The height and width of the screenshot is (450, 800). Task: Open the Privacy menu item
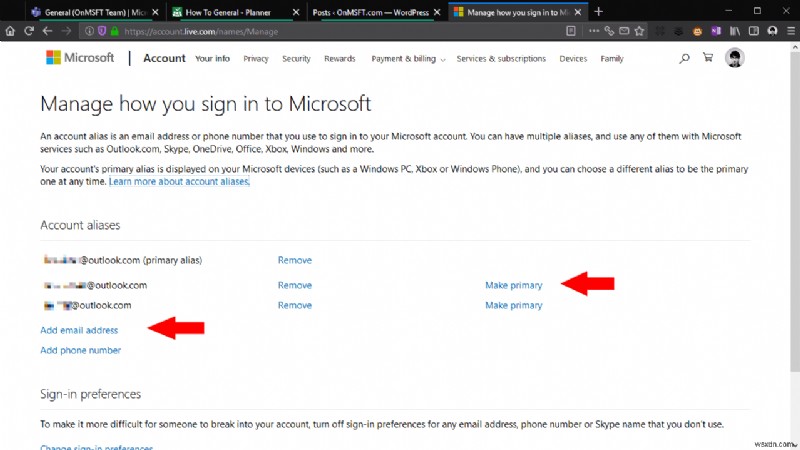click(256, 59)
